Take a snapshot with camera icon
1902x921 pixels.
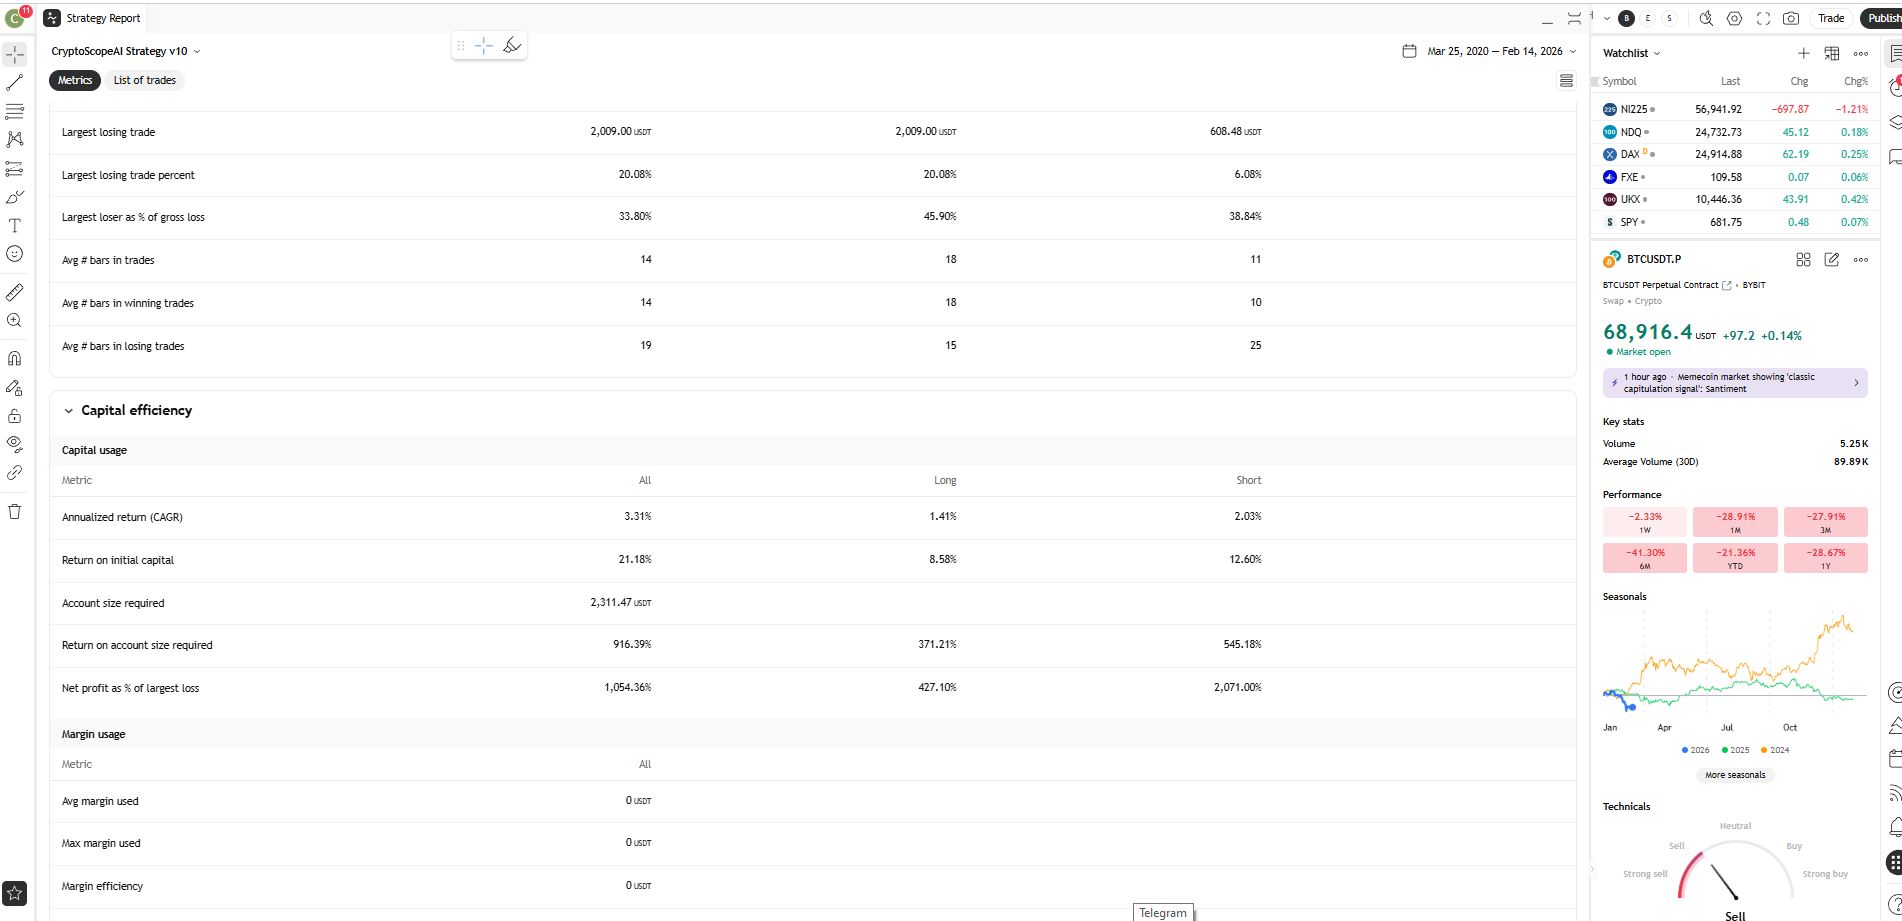pyautogui.click(x=1791, y=18)
